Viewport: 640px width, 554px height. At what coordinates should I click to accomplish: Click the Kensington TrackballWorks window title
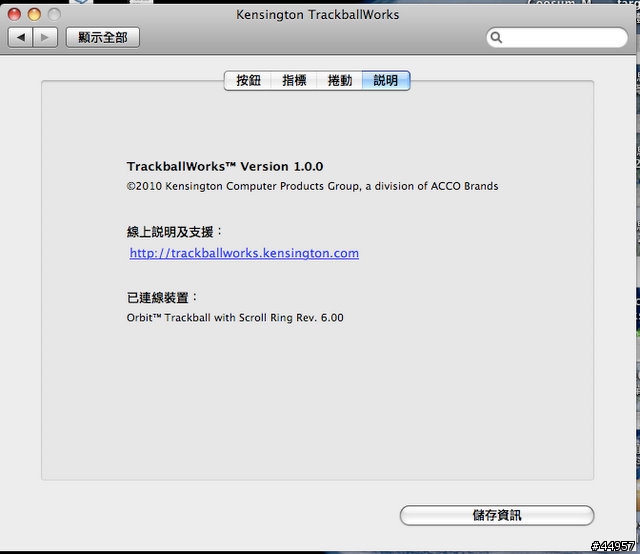318,15
